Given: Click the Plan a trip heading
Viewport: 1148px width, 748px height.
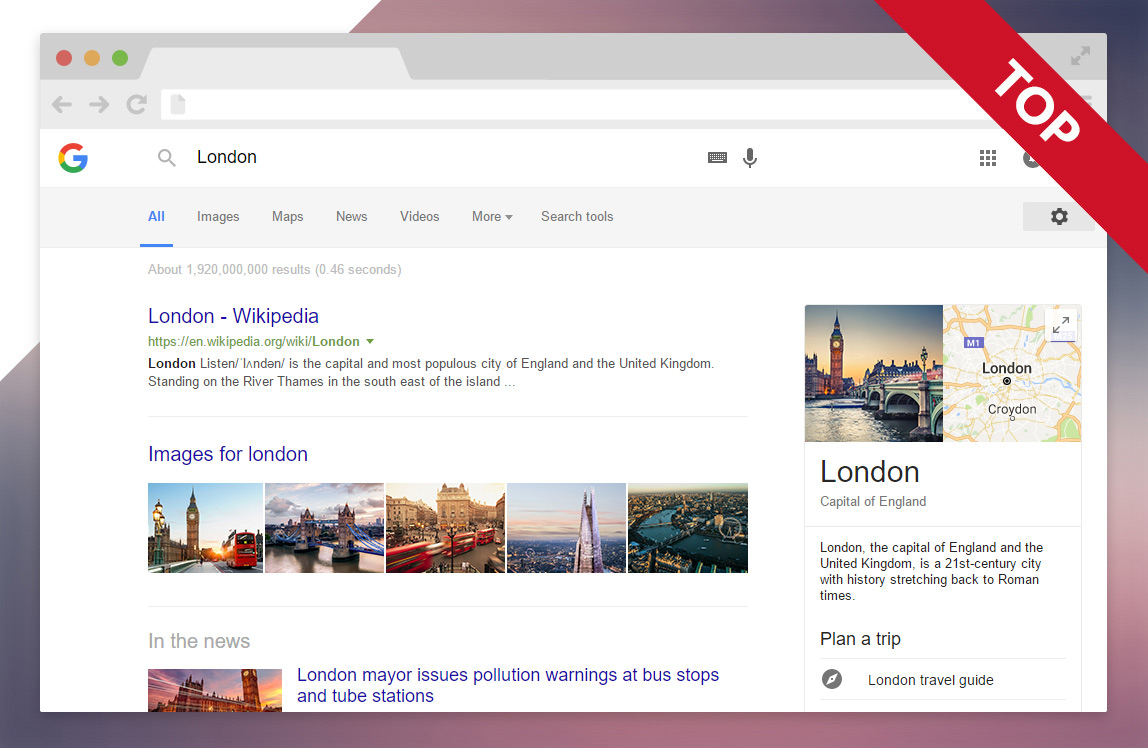Looking at the screenshot, I should point(860,639).
